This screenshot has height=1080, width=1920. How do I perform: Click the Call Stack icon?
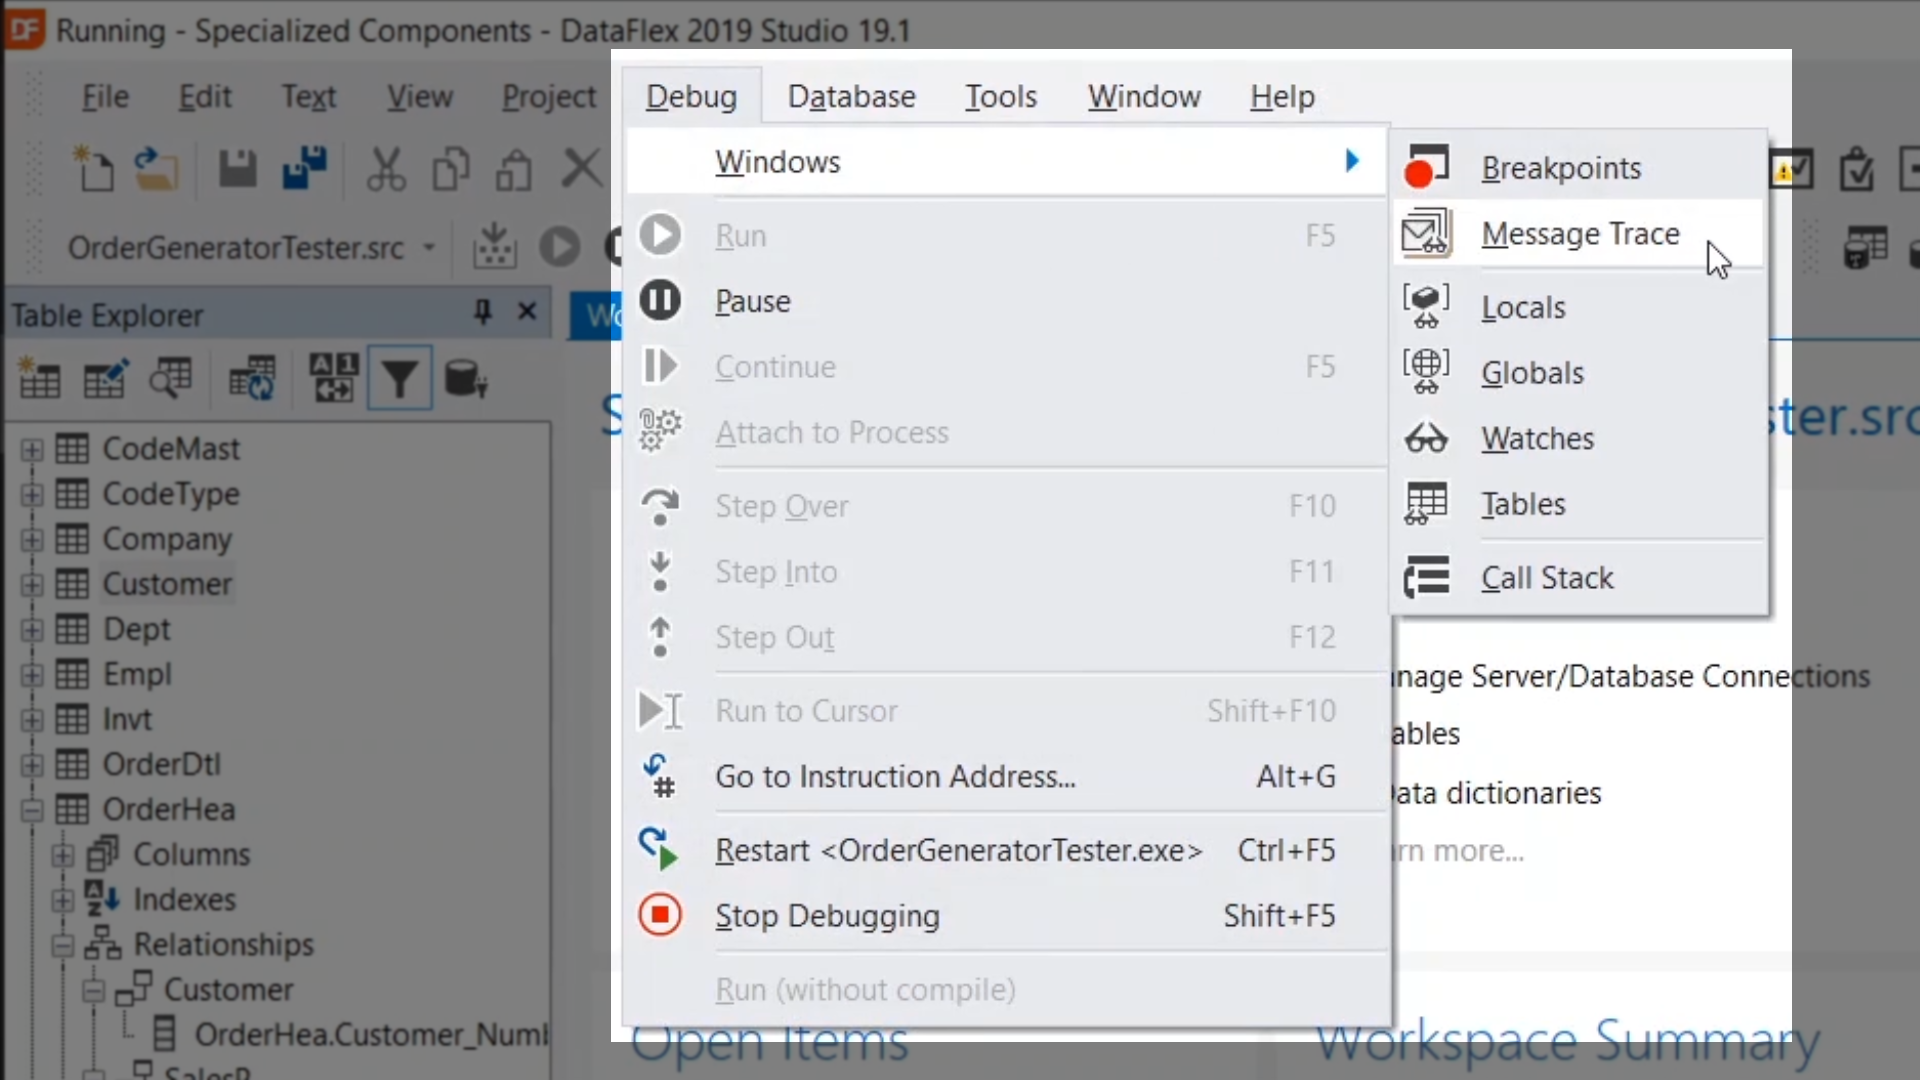click(x=1426, y=577)
